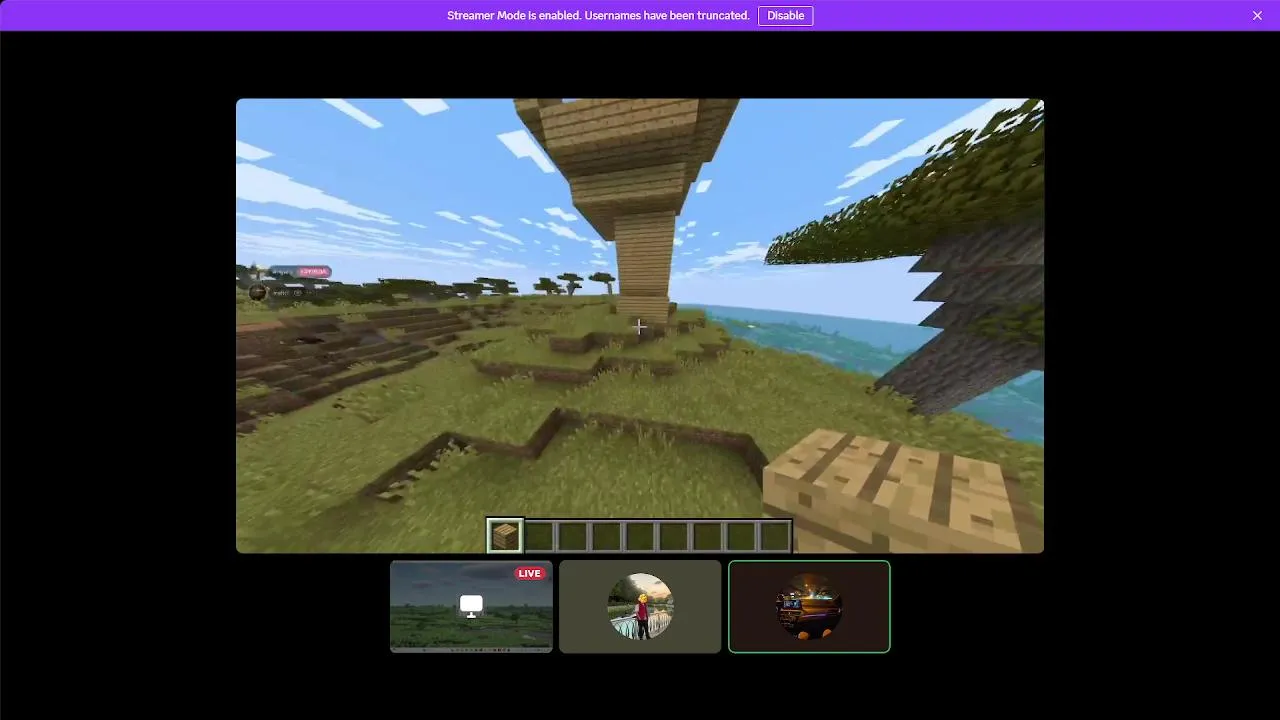Image resolution: width=1280 pixels, height=720 pixels.
Task: Click the red LIVE badge
Action: (x=529, y=573)
